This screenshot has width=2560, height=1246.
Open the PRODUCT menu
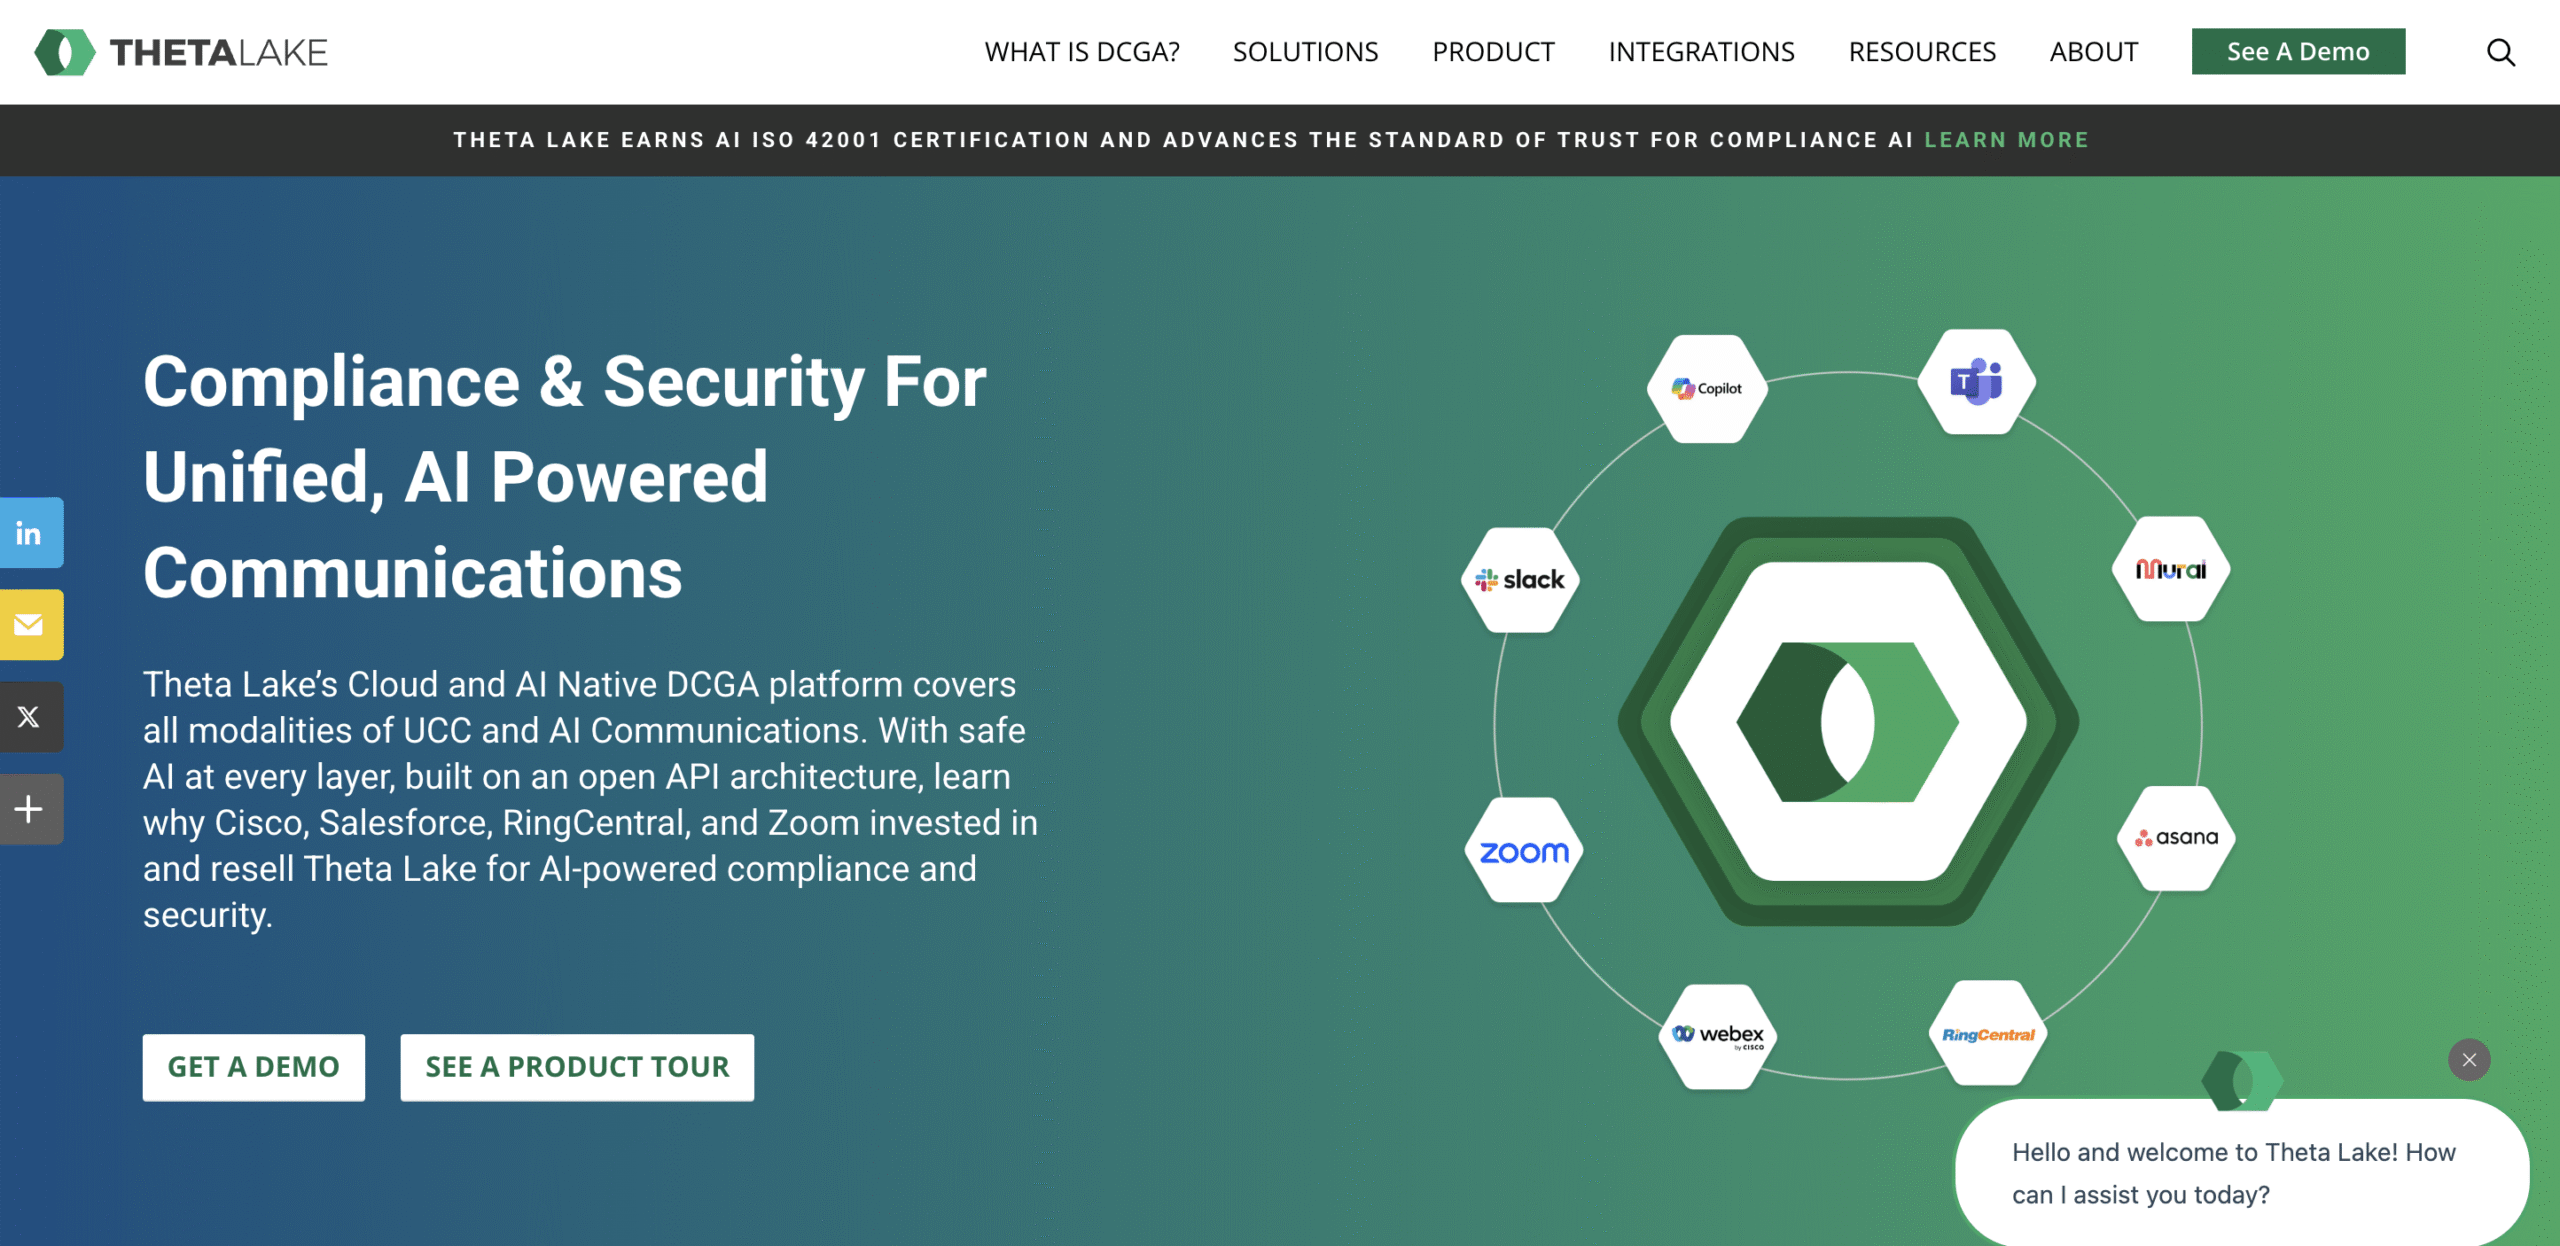[x=1493, y=52]
